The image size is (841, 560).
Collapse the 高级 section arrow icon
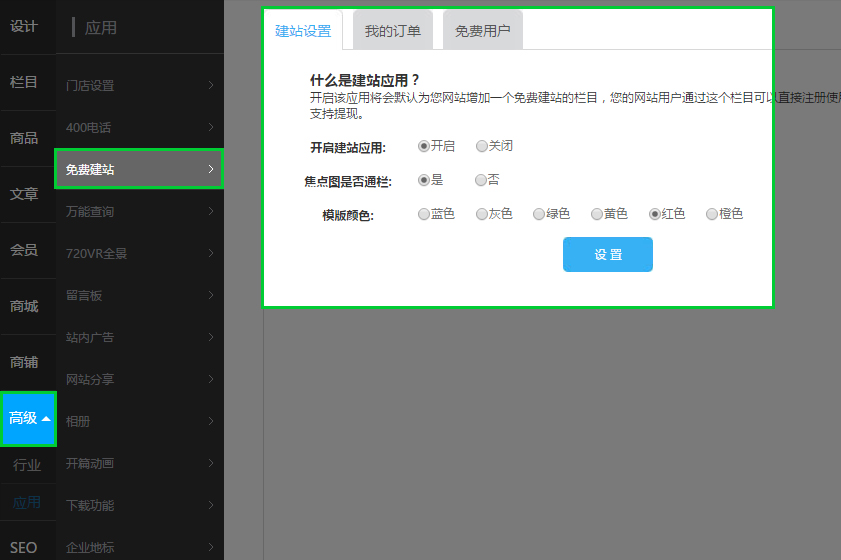coord(45,419)
